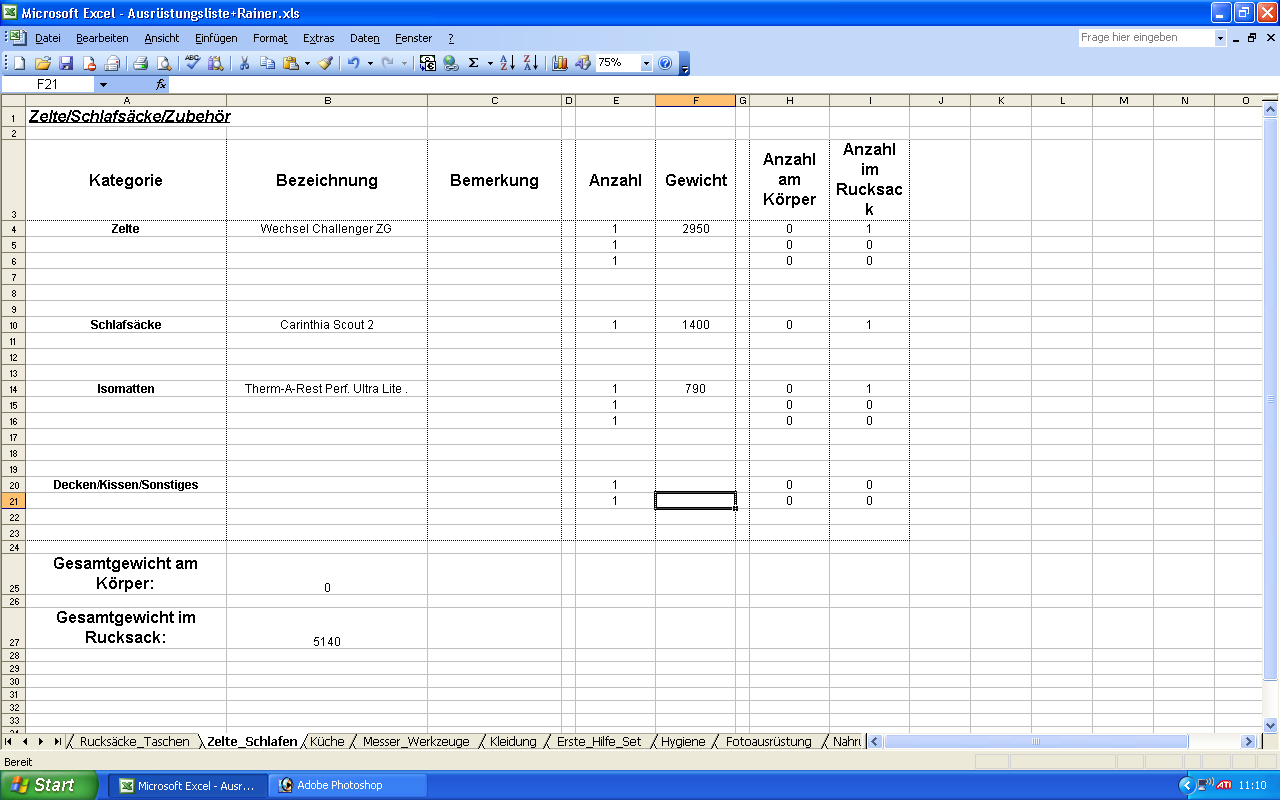The width and height of the screenshot is (1280, 800).
Task: Click the AutoSum sigma icon
Action: point(474,63)
